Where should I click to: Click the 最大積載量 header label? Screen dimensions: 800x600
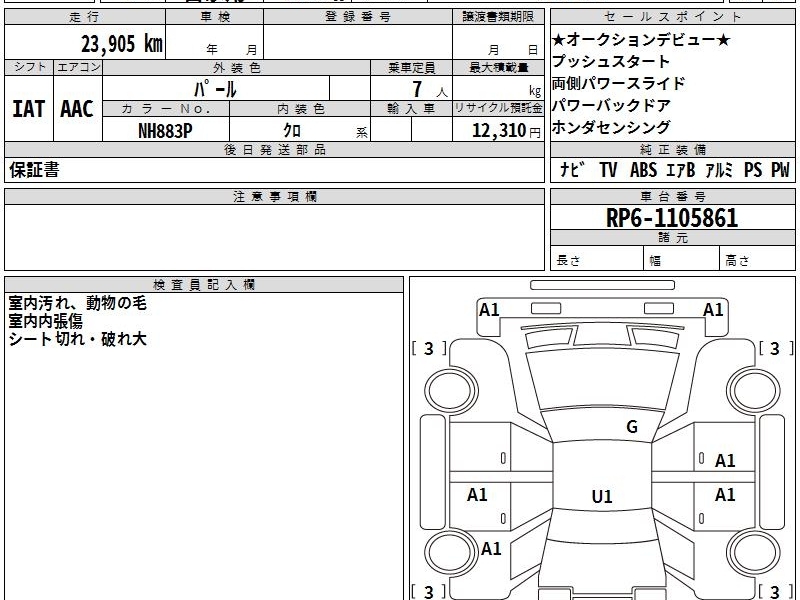point(498,68)
